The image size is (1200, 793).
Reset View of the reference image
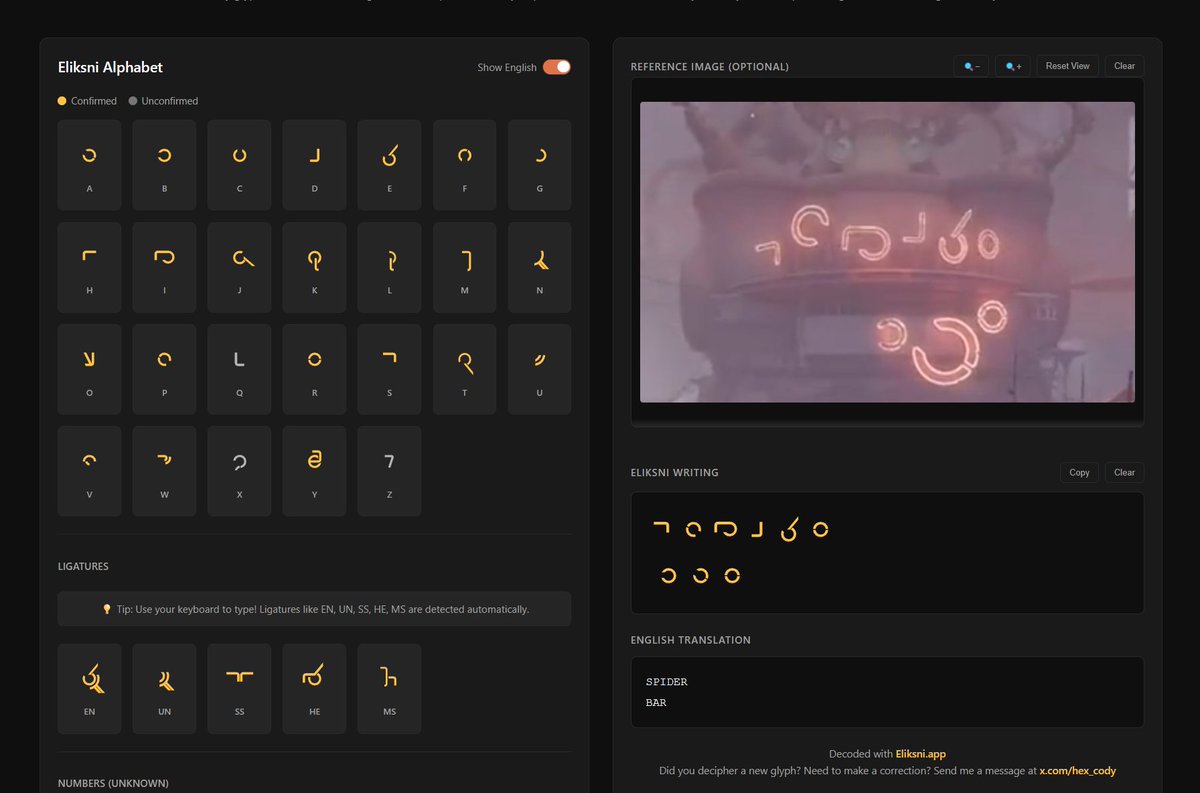(x=1067, y=66)
